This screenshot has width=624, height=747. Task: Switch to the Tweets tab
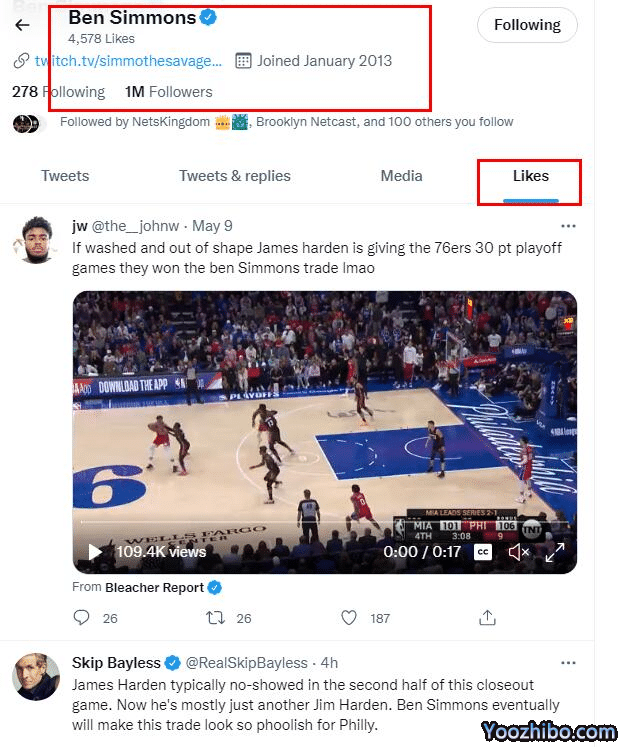tap(65, 176)
